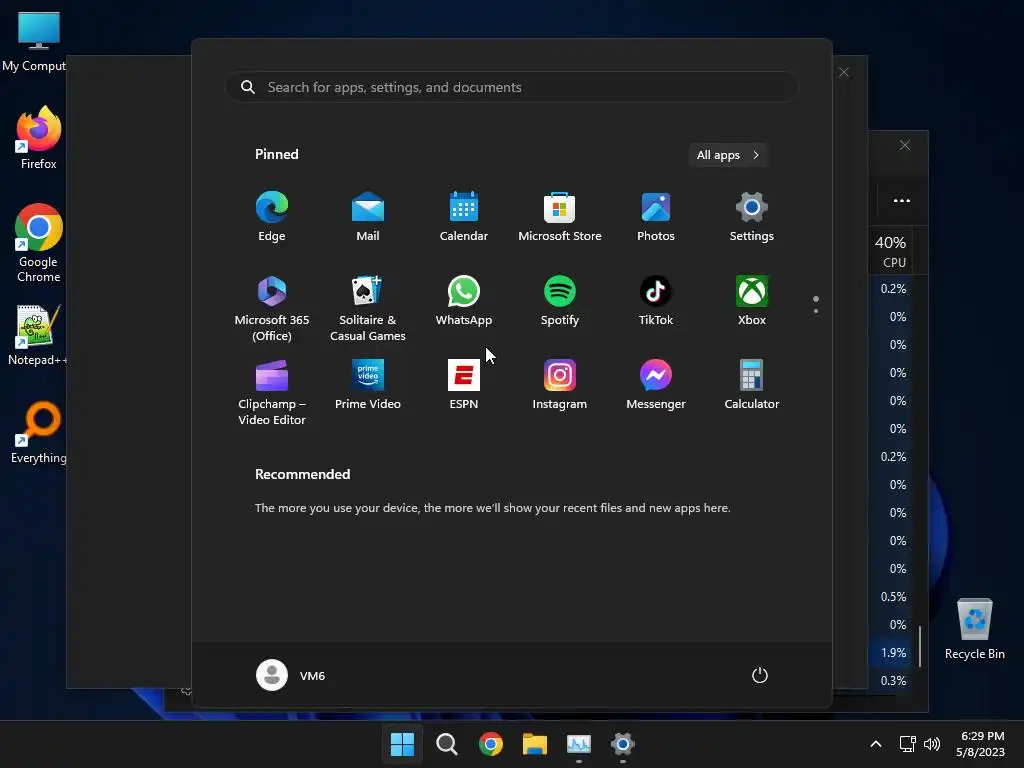The height and width of the screenshot is (768, 1024).
Task: Open Settings from the pinned apps
Action: pyautogui.click(x=752, y=217)
